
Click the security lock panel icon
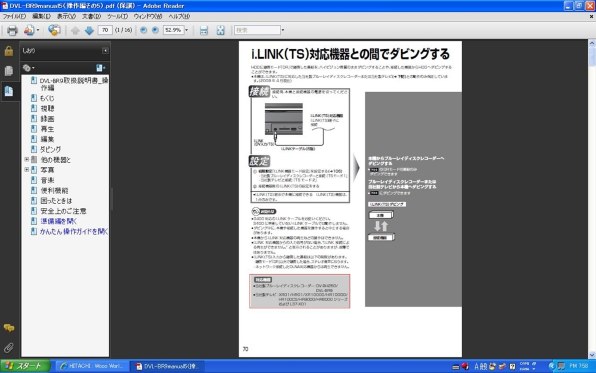[9, 51]
